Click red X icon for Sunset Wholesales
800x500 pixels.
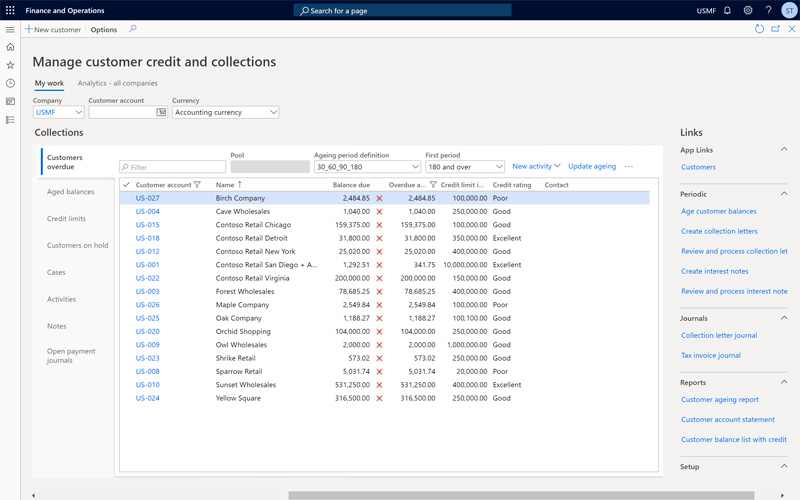pyautogui.click(x=379, y=385)
